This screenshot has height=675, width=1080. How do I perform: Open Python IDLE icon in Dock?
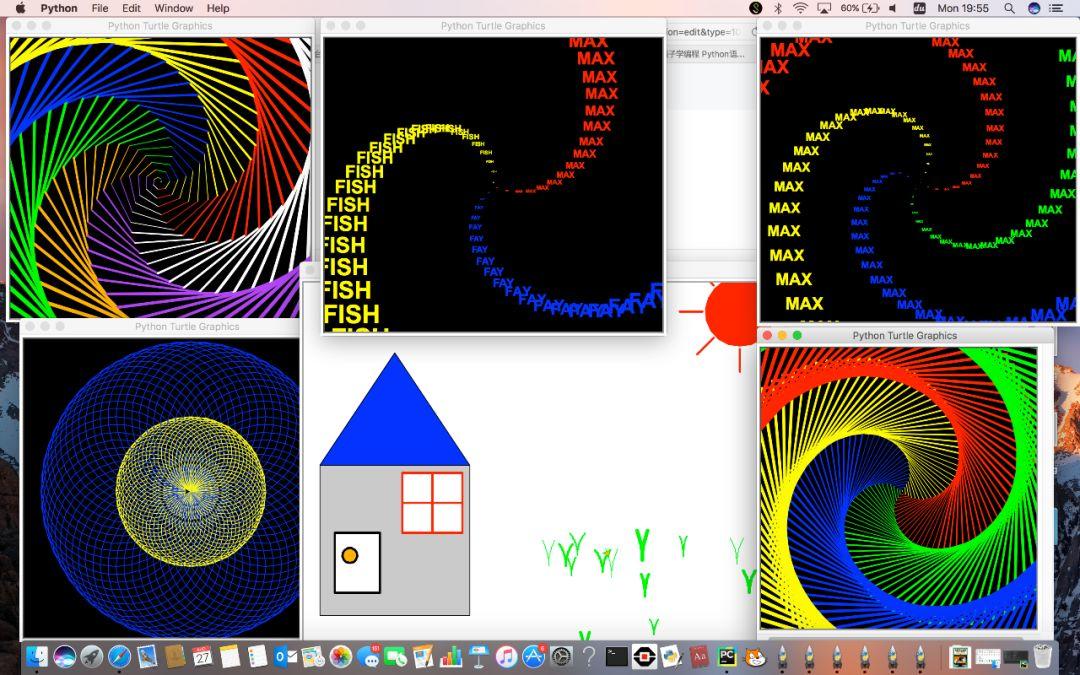pyautogui.click(x=672, y=656)
